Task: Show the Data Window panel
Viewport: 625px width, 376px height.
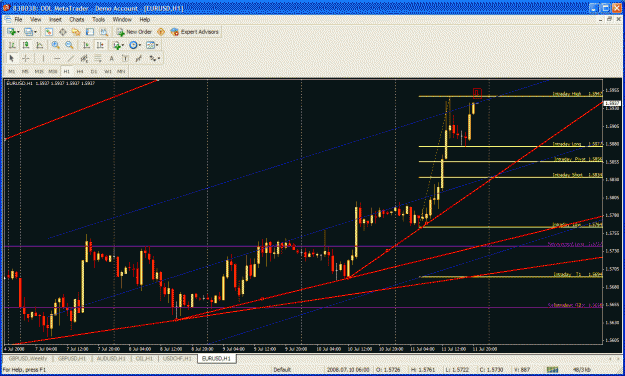Action: click(63, 32)
